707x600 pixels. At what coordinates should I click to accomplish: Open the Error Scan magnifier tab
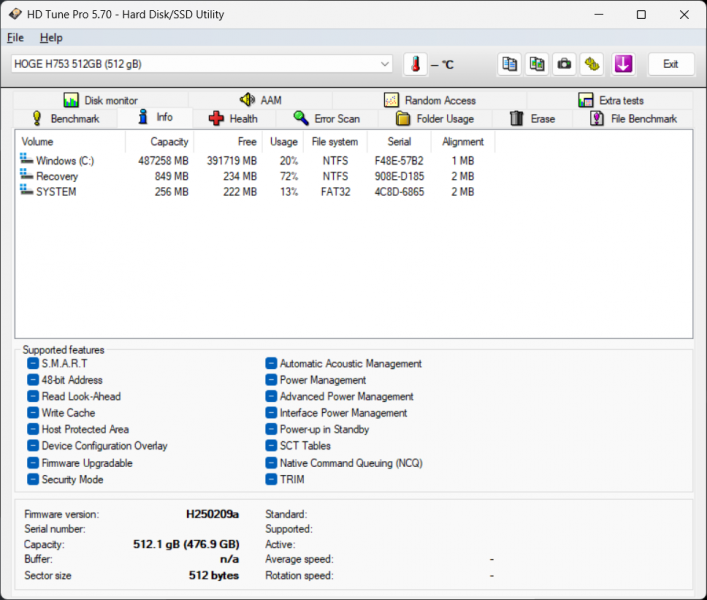pyautogui.click(x=326, y=119)
